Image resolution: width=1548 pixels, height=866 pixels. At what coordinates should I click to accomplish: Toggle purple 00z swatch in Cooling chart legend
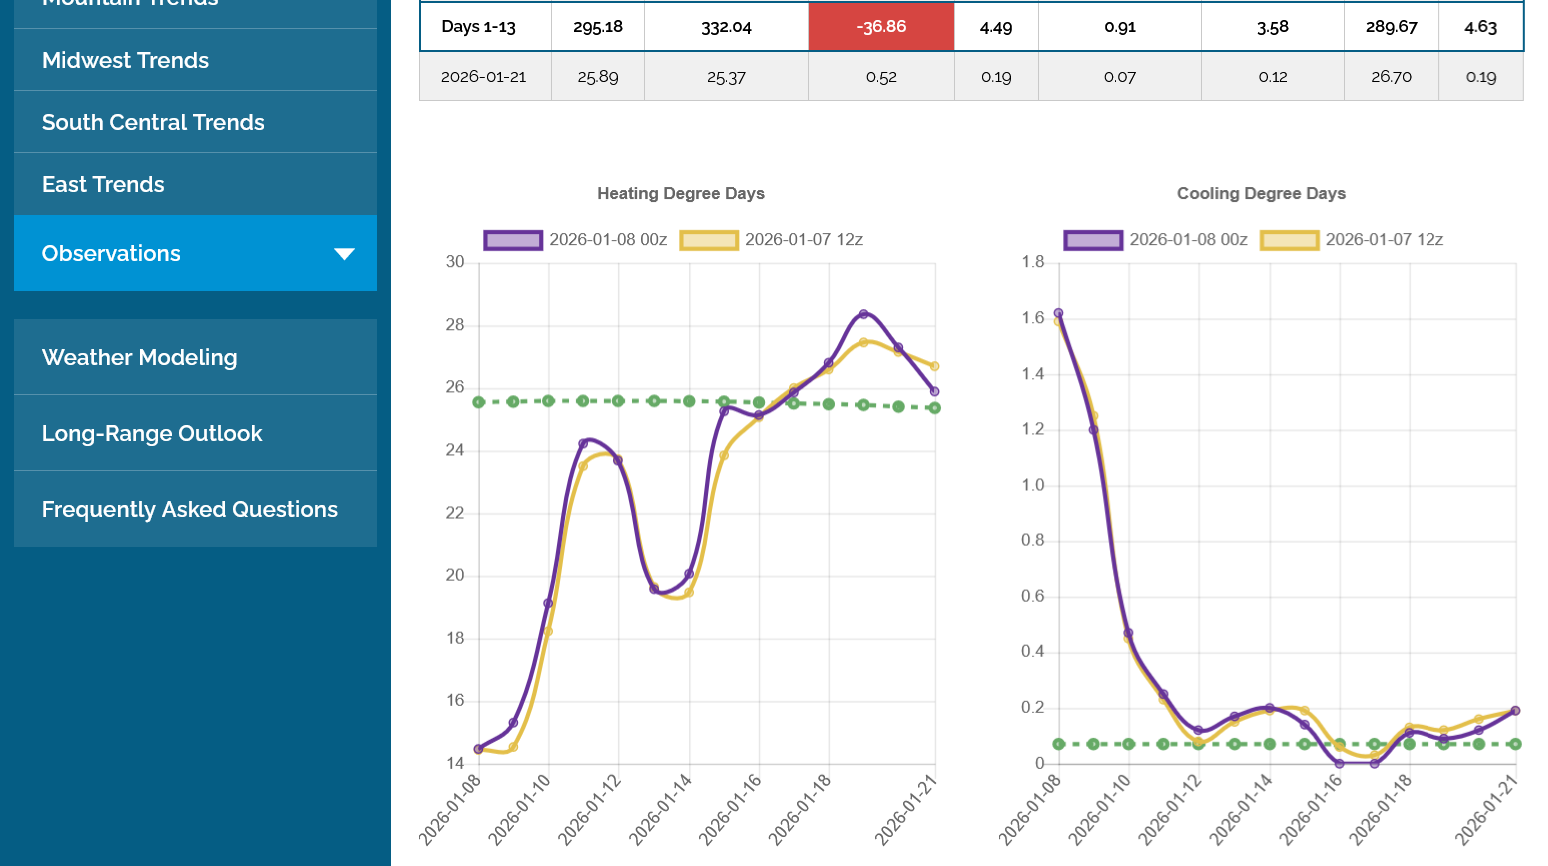point(1093,240)
